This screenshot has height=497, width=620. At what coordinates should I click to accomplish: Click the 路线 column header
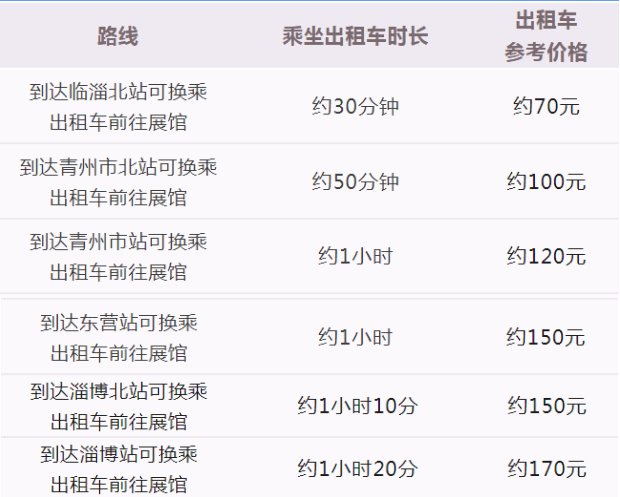118,37
